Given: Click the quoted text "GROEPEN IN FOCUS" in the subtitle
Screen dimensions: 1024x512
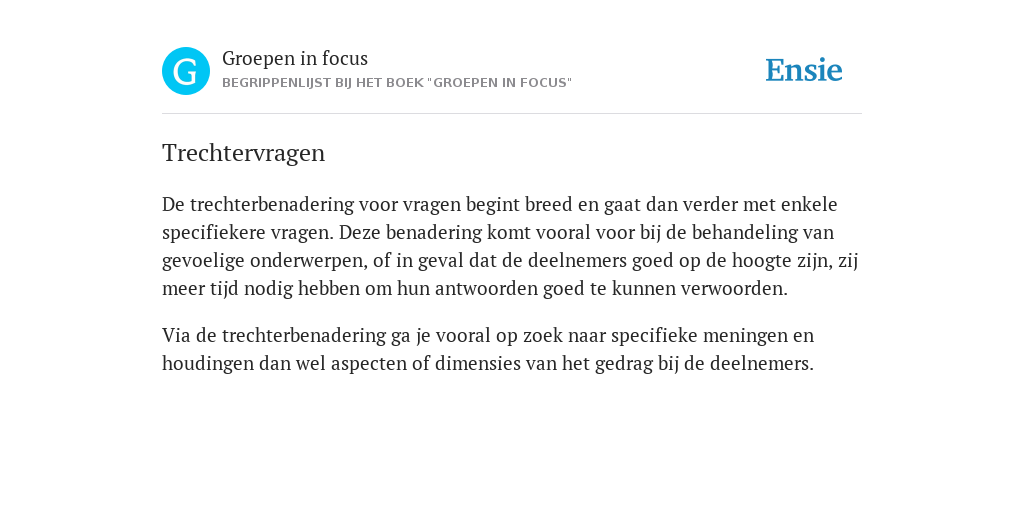Looking at the screenshot, I should [500, 83].
